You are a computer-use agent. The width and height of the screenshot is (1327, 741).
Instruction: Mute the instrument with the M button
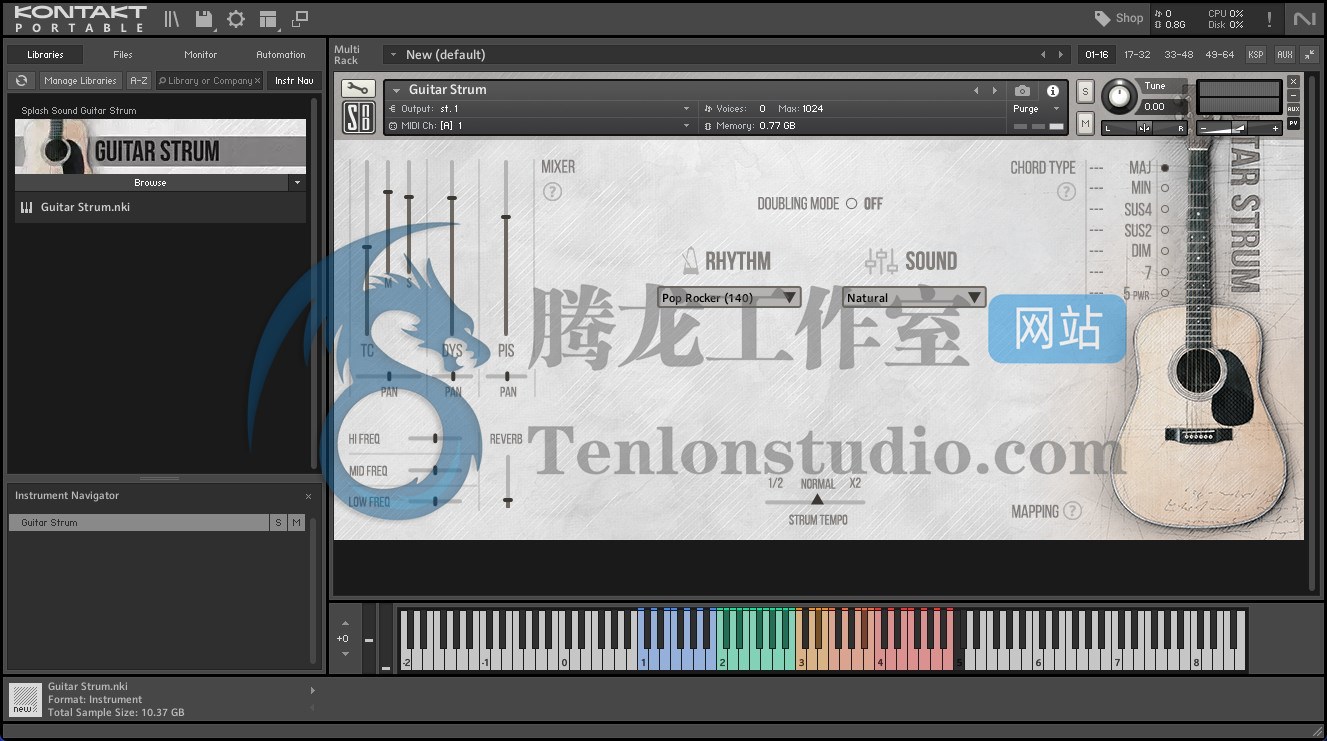click(1085, 123)
